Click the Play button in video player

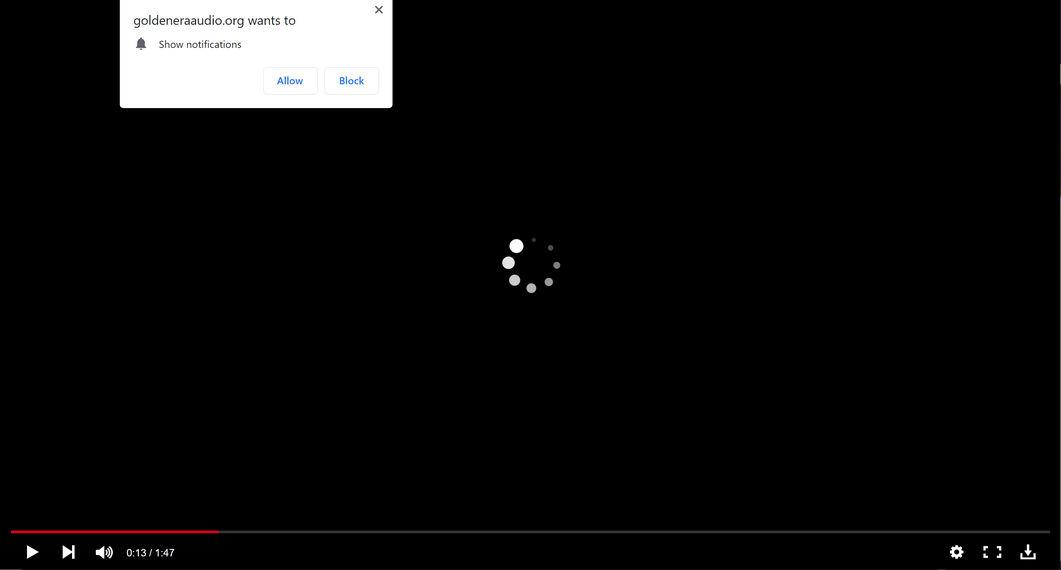click(x=32, y=552)
